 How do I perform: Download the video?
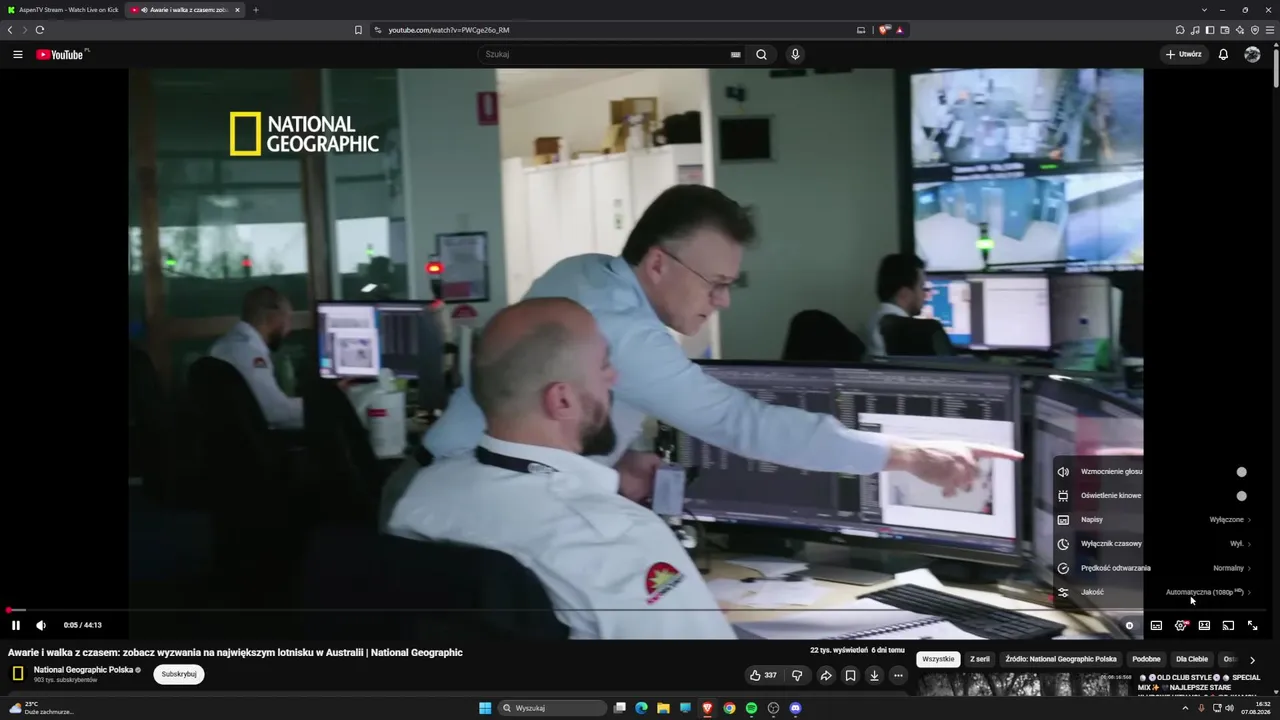(x=874, y=675)
